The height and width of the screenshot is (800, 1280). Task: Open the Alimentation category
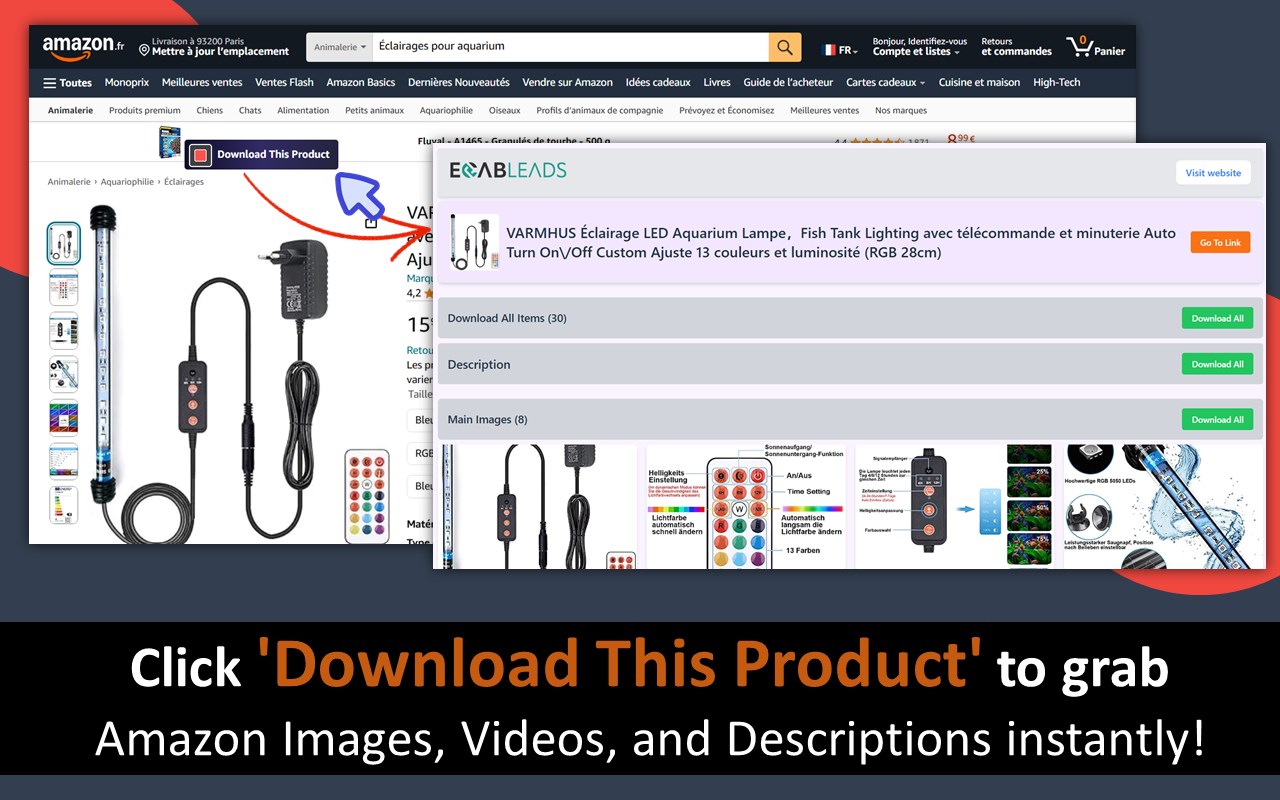303,111
